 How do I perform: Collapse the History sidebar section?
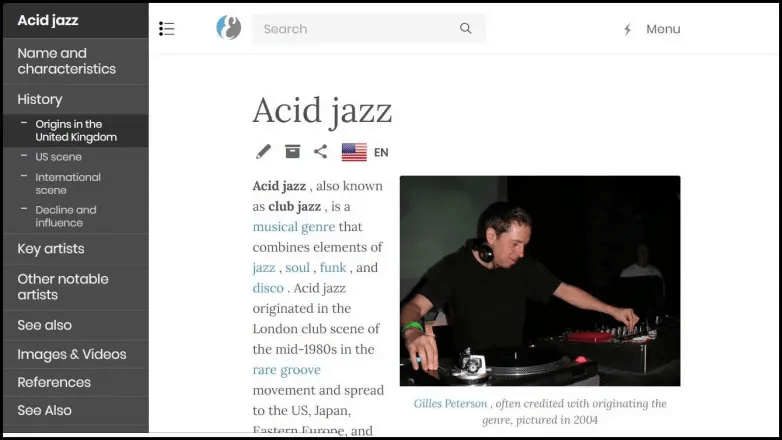pos(40,99)
